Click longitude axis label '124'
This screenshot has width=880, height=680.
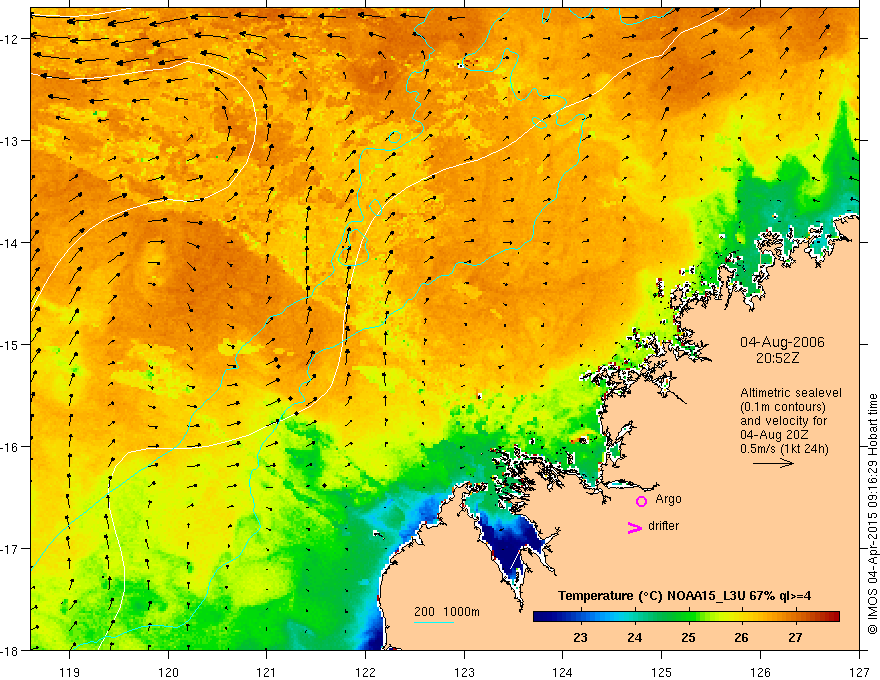(563, 672)
